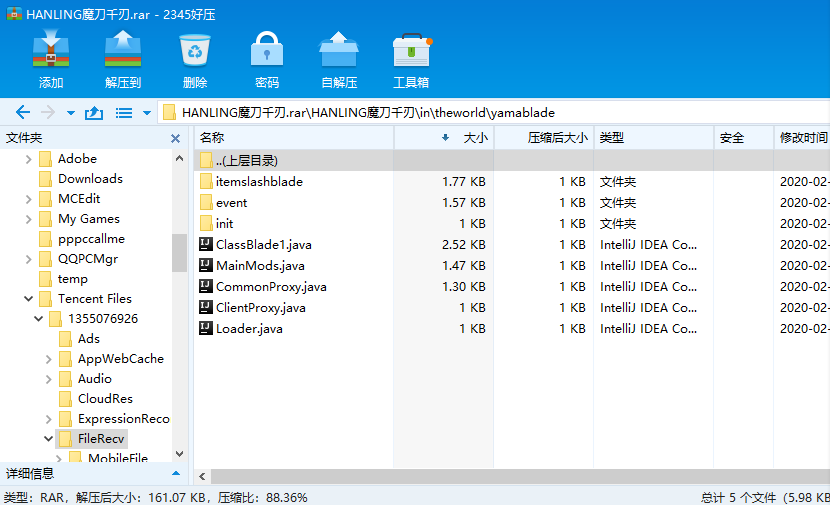This screenshot has width=830, height=505.
Task: Go back with the left arrow button
Action: [x=23, y=112]
